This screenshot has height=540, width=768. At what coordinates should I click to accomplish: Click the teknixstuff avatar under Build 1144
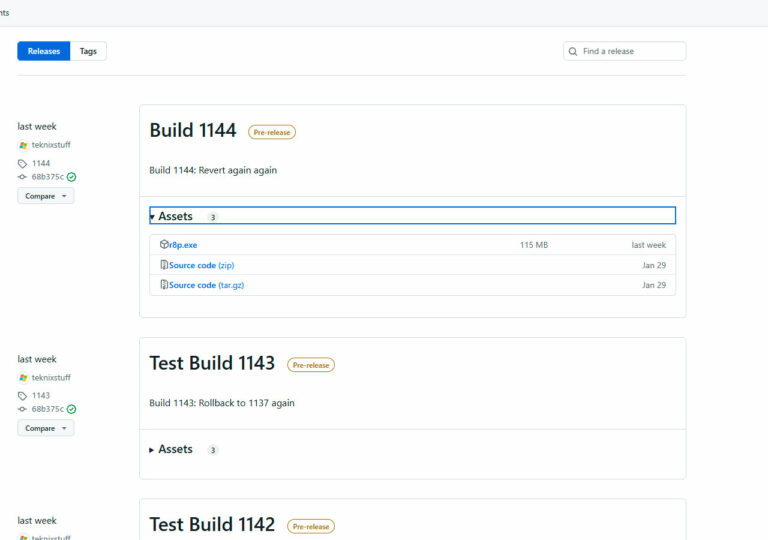(x=23, y=145)
